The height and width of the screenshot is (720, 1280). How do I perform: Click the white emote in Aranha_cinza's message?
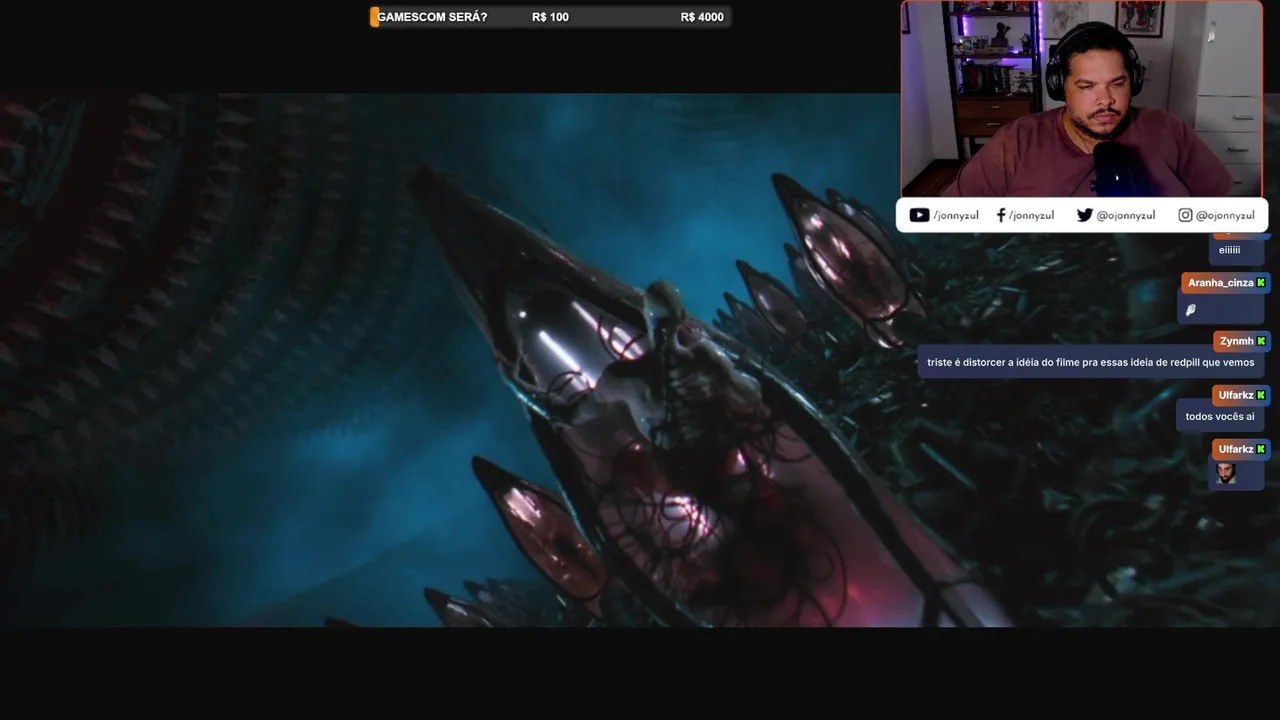tap(1191, 310)
